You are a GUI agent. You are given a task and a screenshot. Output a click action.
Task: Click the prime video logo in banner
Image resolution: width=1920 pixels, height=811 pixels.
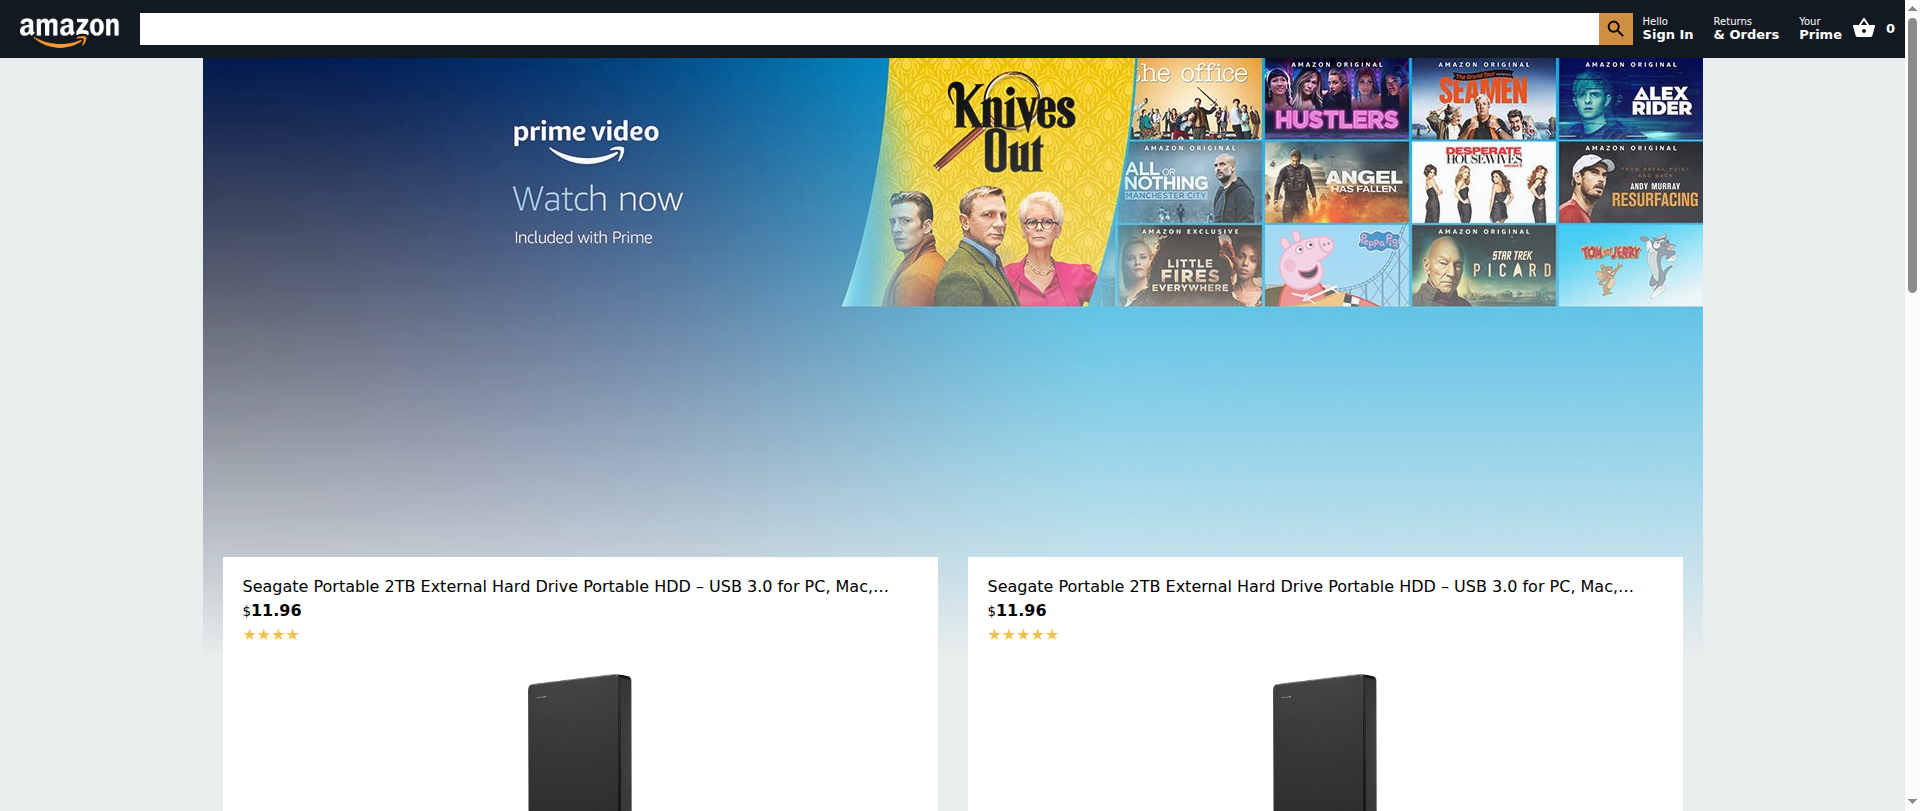pyautogui.click(x=586, y=141)
